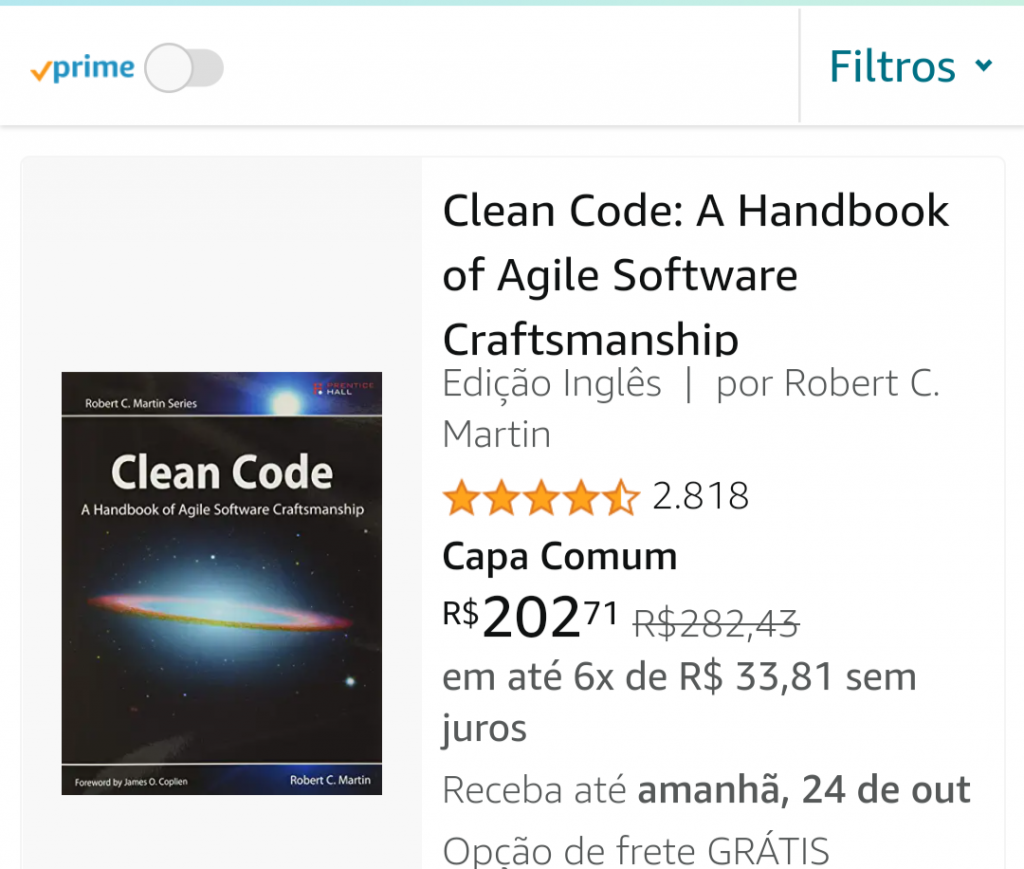Click the Prentice Hall logo on the cover
1024x869 pixels.
click(344, 388)
